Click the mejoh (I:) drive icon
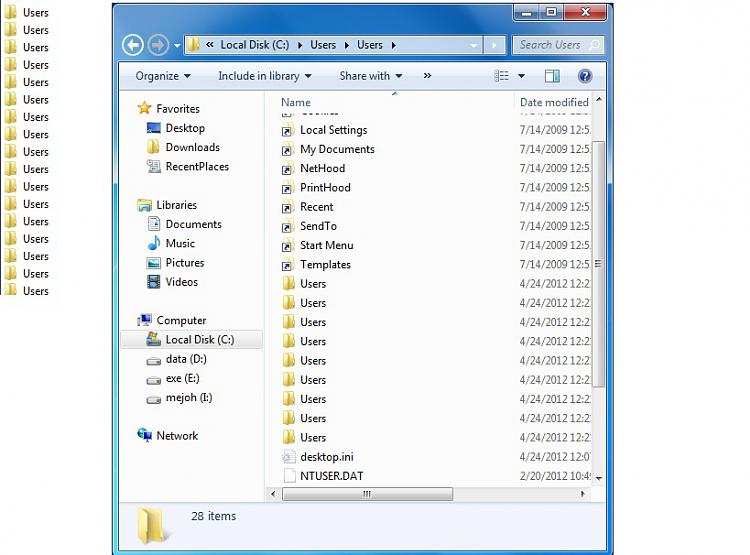Viewport: 750px width, 555px height. click(x=154, y=400)
